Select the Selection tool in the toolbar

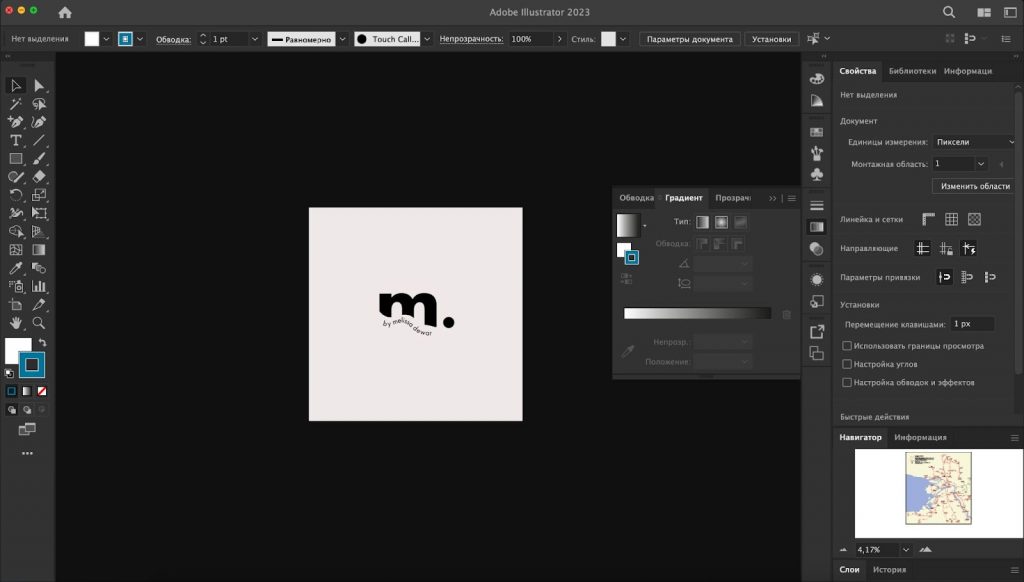(15, 85)
